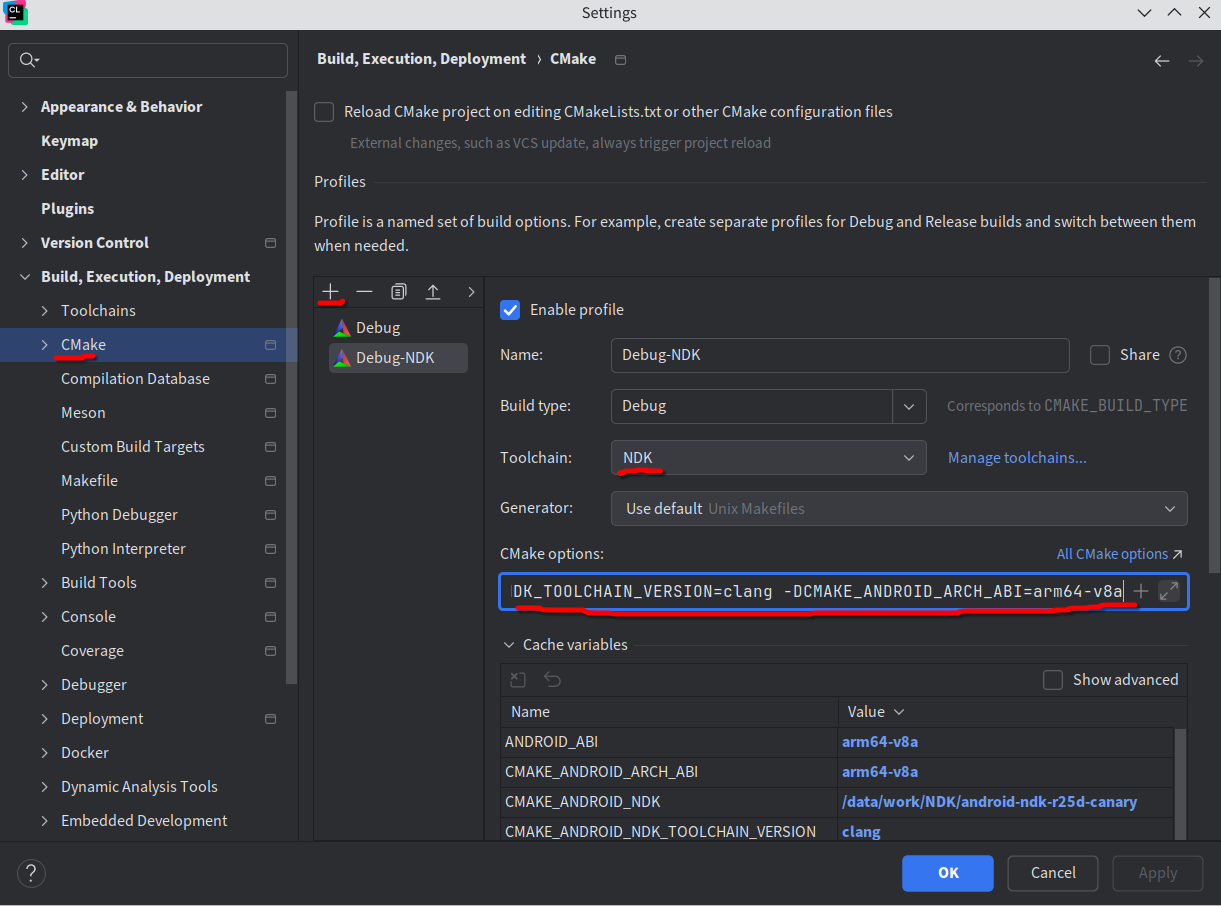Click the cache variables delete icon
This screenshot has width=1221, height=906.
click(518, 680)
